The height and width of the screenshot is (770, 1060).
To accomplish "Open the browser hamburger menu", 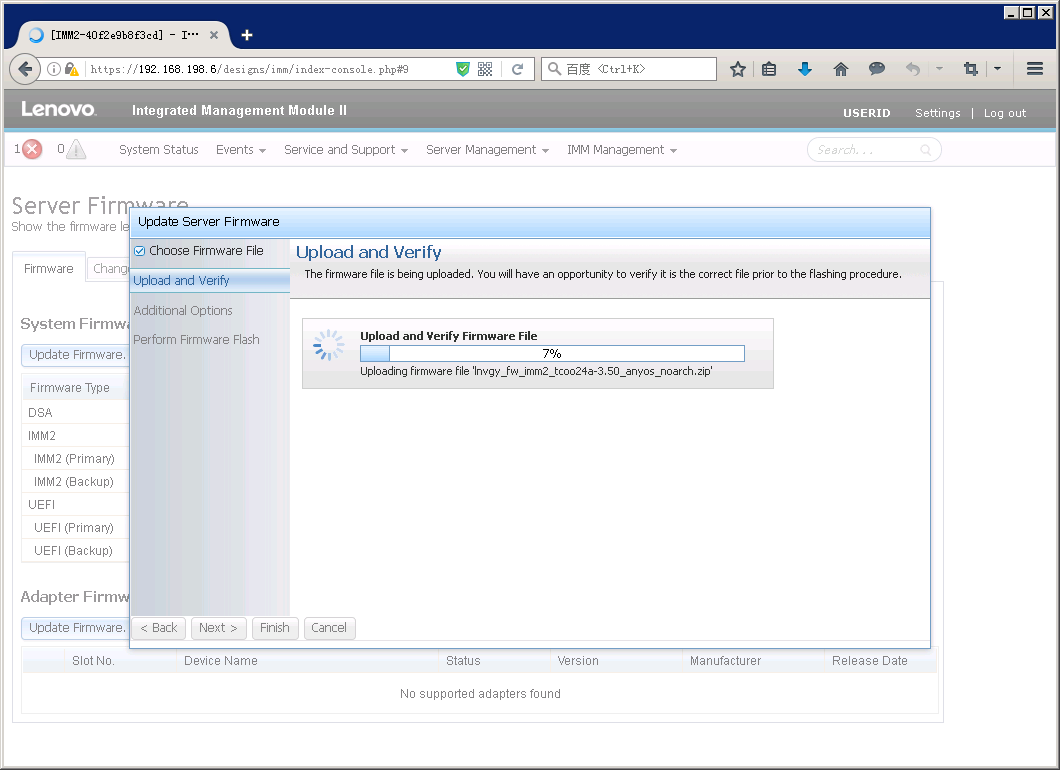I will pyautogui.click(x=1035, y=69).
